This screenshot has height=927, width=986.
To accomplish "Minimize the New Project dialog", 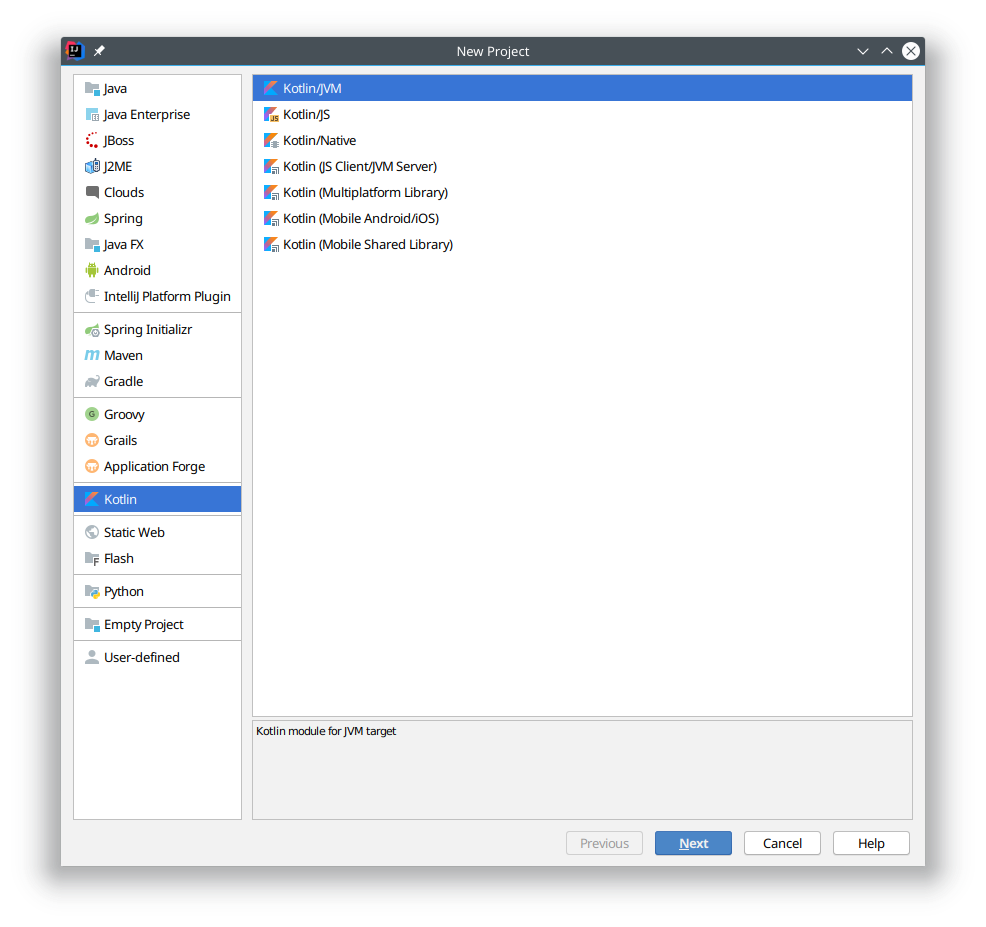I will pos(863,51).
